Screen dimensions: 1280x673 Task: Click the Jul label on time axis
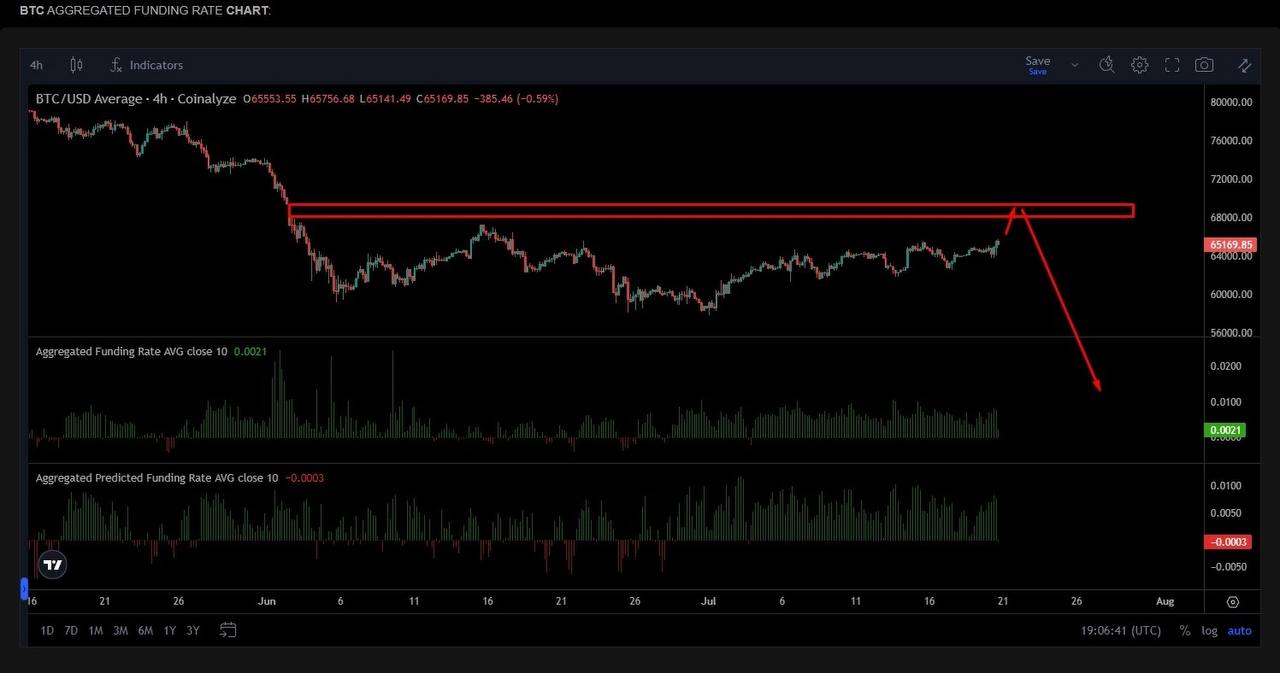pyautogui.click(x=709, y=602)
